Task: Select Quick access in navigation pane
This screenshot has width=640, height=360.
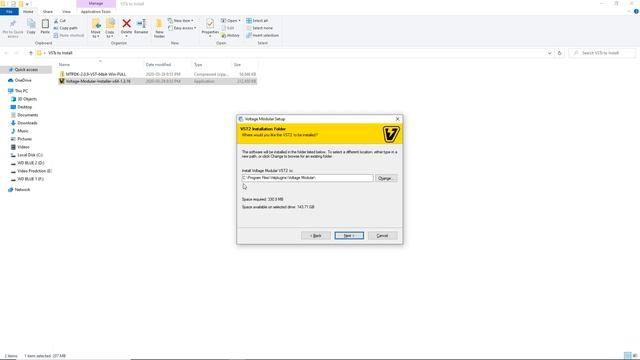Action: 26,70
